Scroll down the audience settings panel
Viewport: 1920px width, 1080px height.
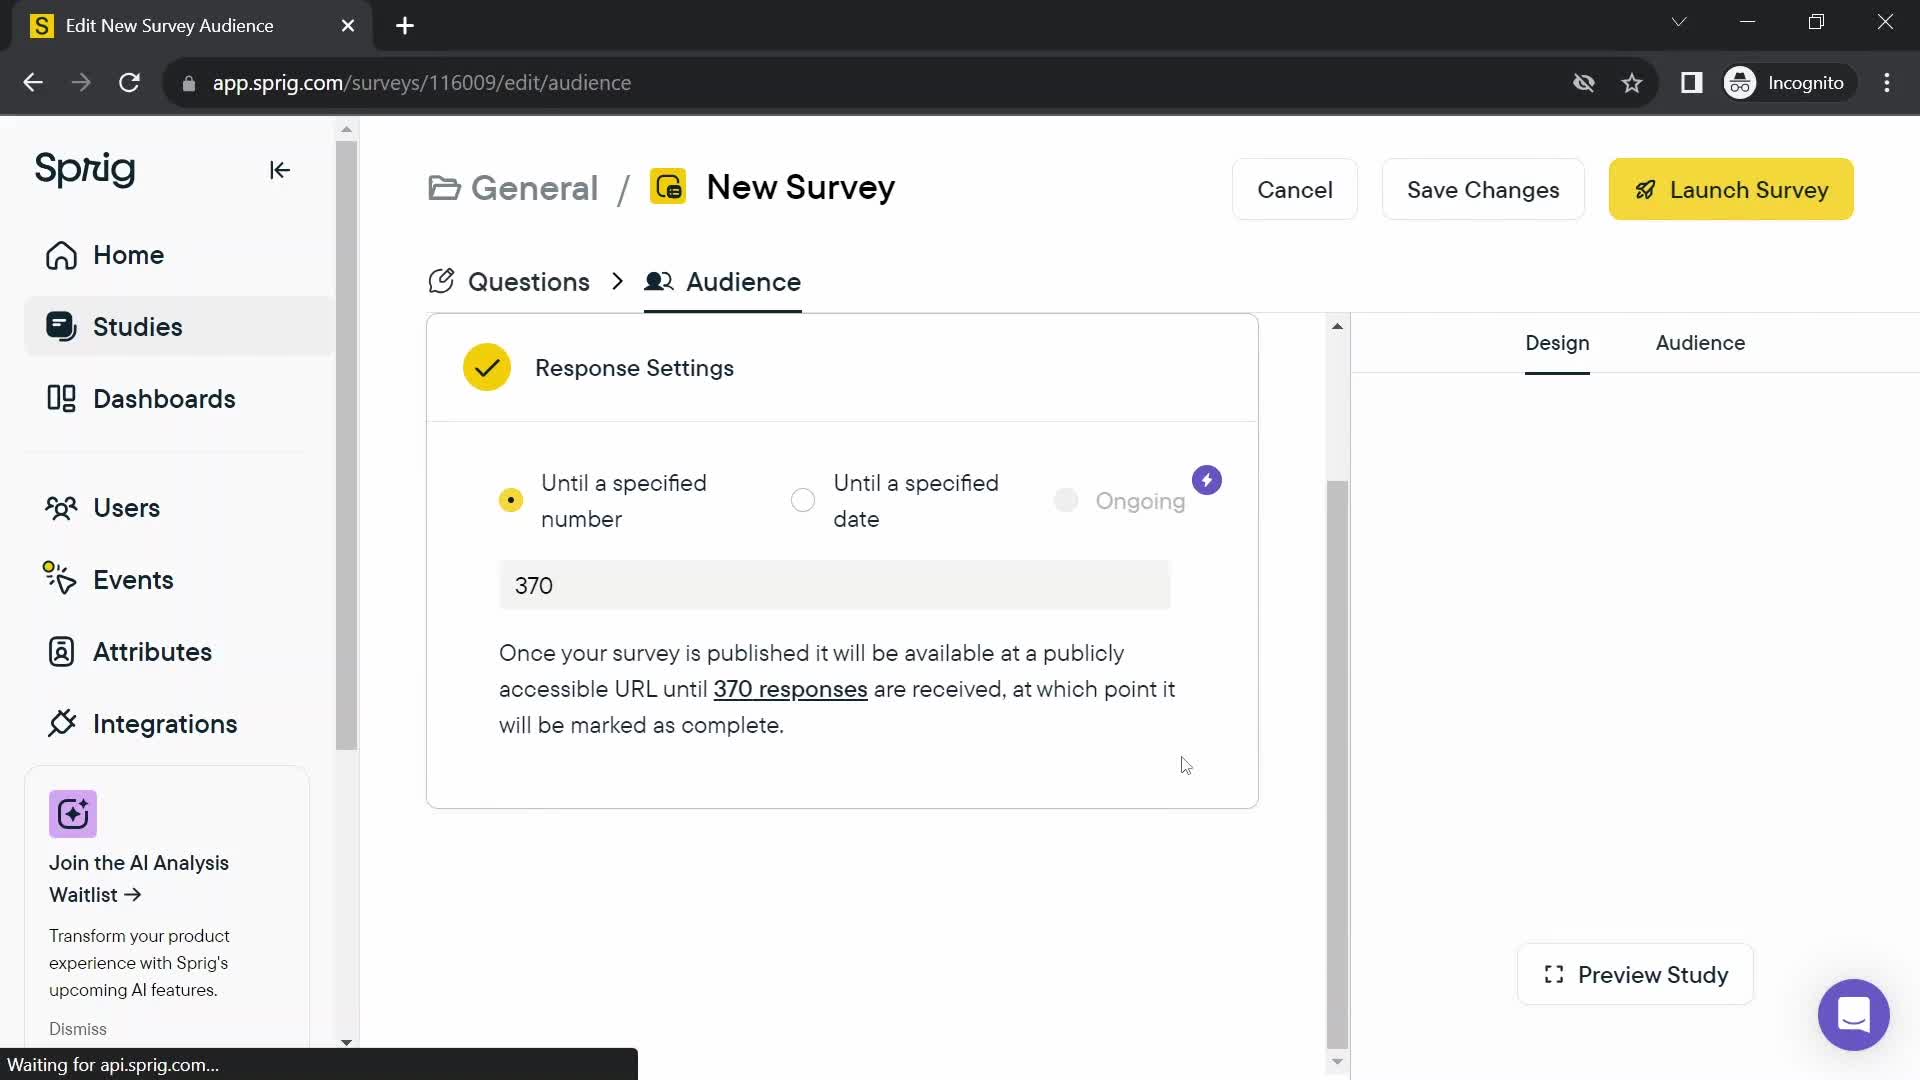coord(1336,1060)
